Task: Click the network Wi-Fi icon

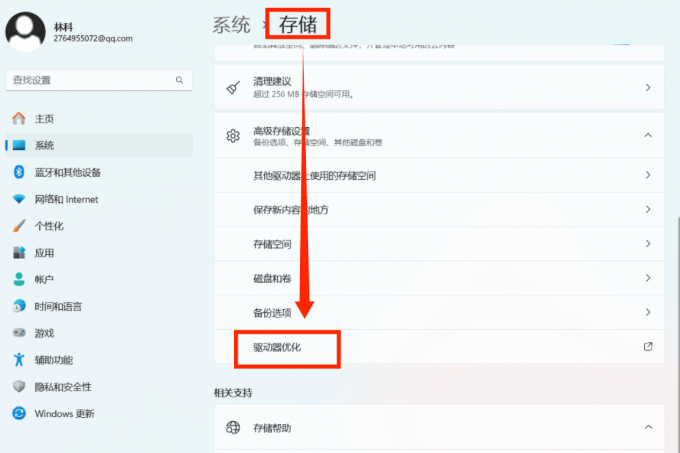Action: pyautogui.click(x=19, y=199)
